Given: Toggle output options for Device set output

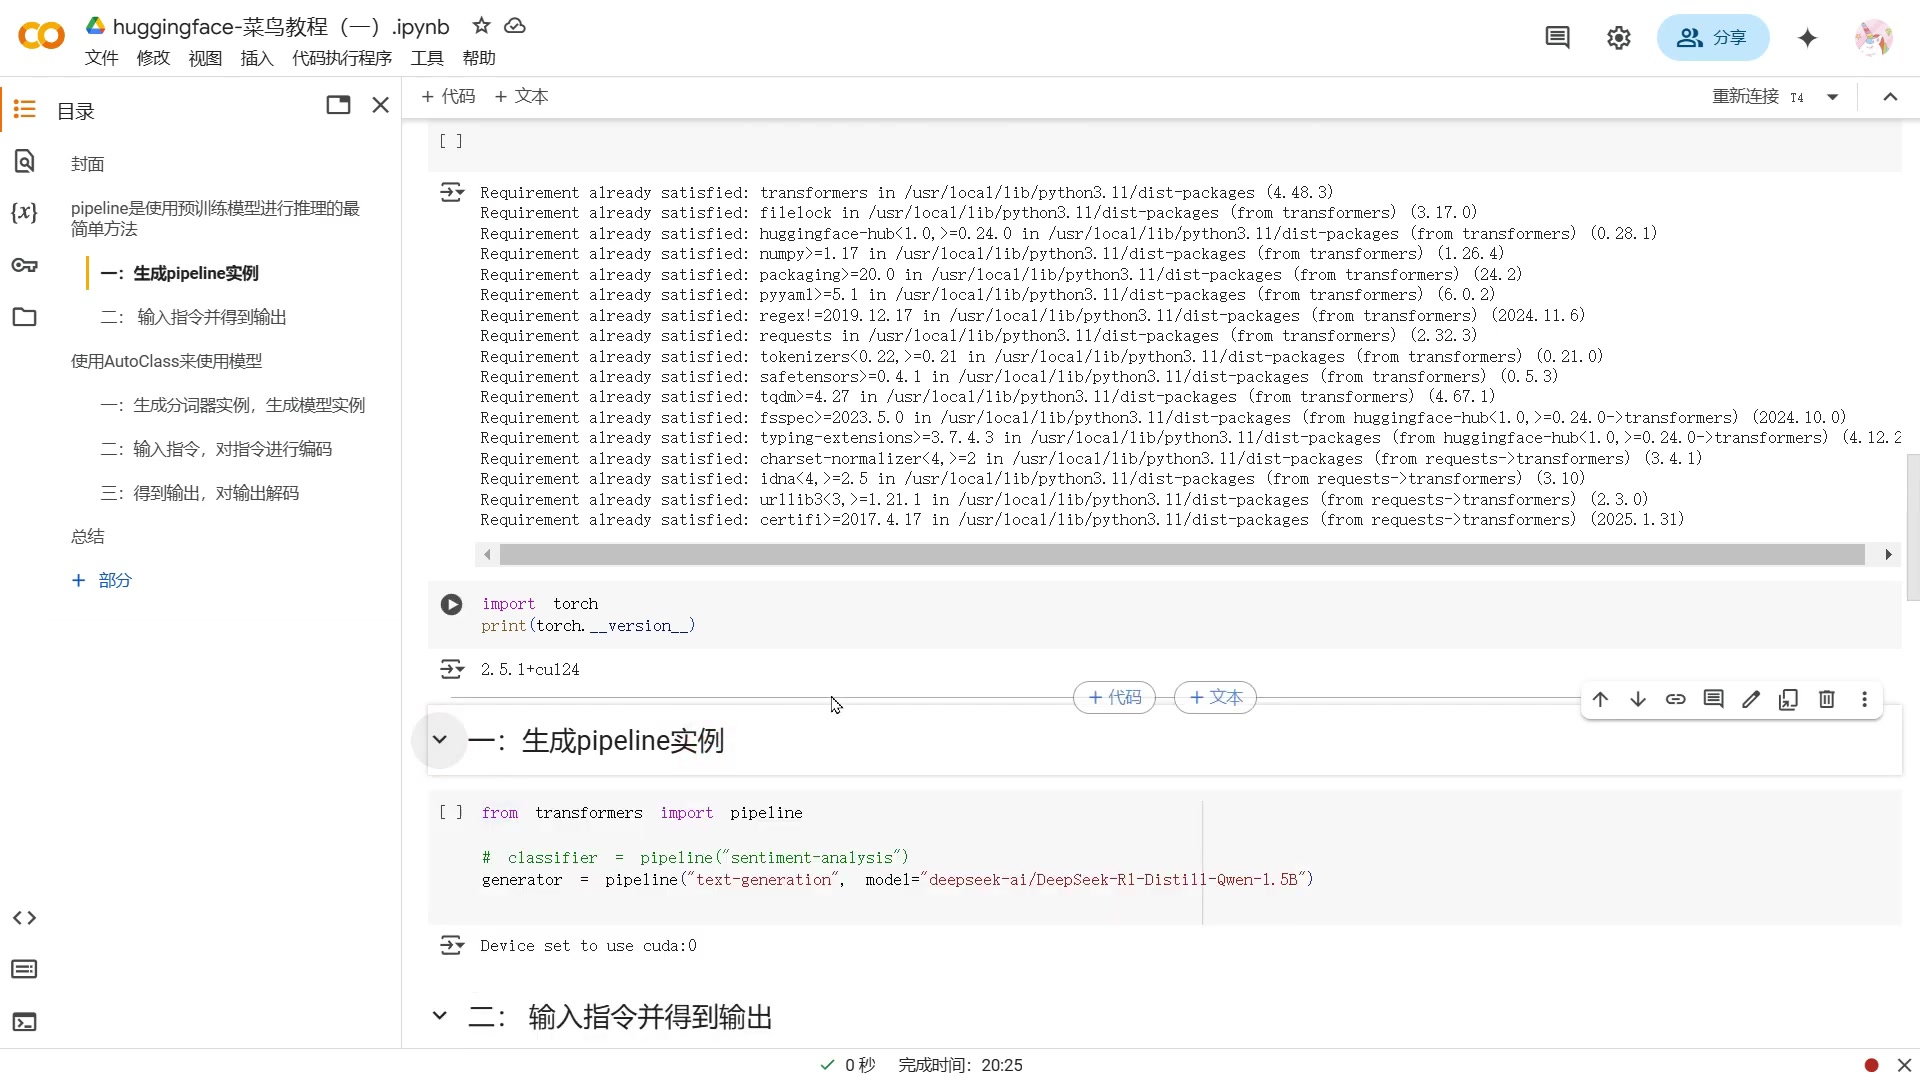Looking at the screenshot, I should 452,945.
